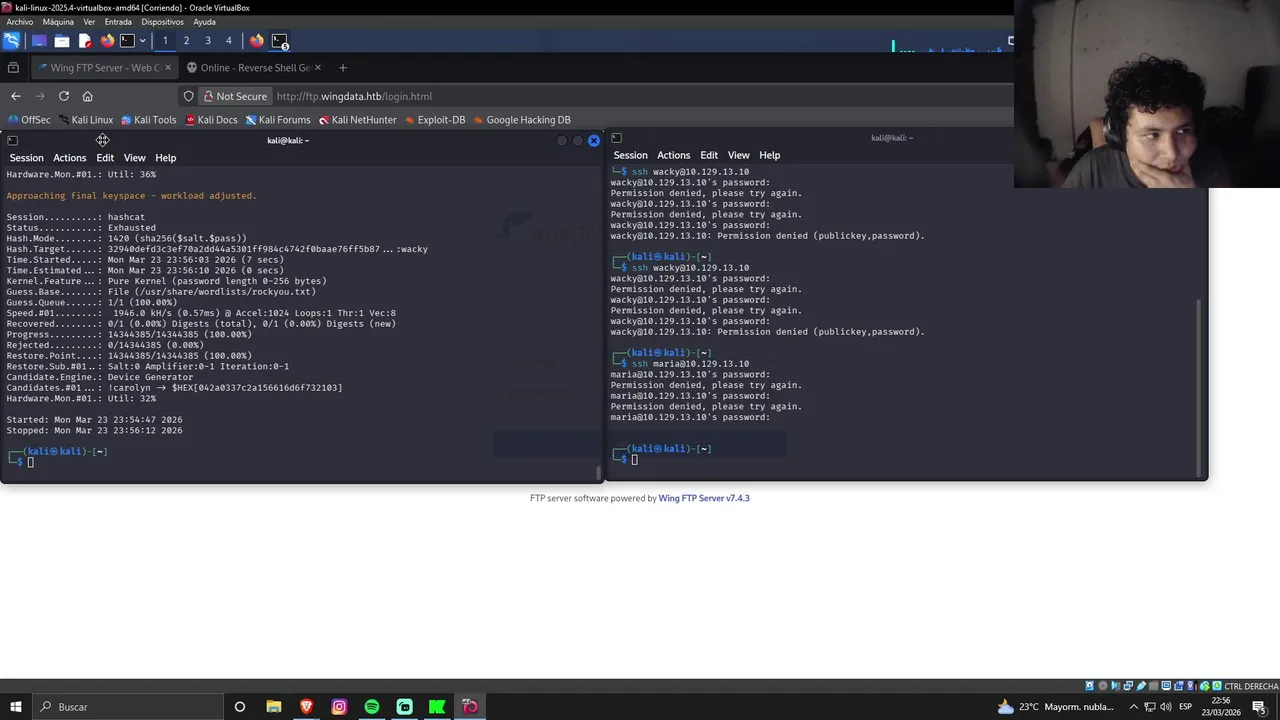This screenshot has height=720, width=1280.
Task: Open Session menu in left terminal
Action: (x=27, y=158)
